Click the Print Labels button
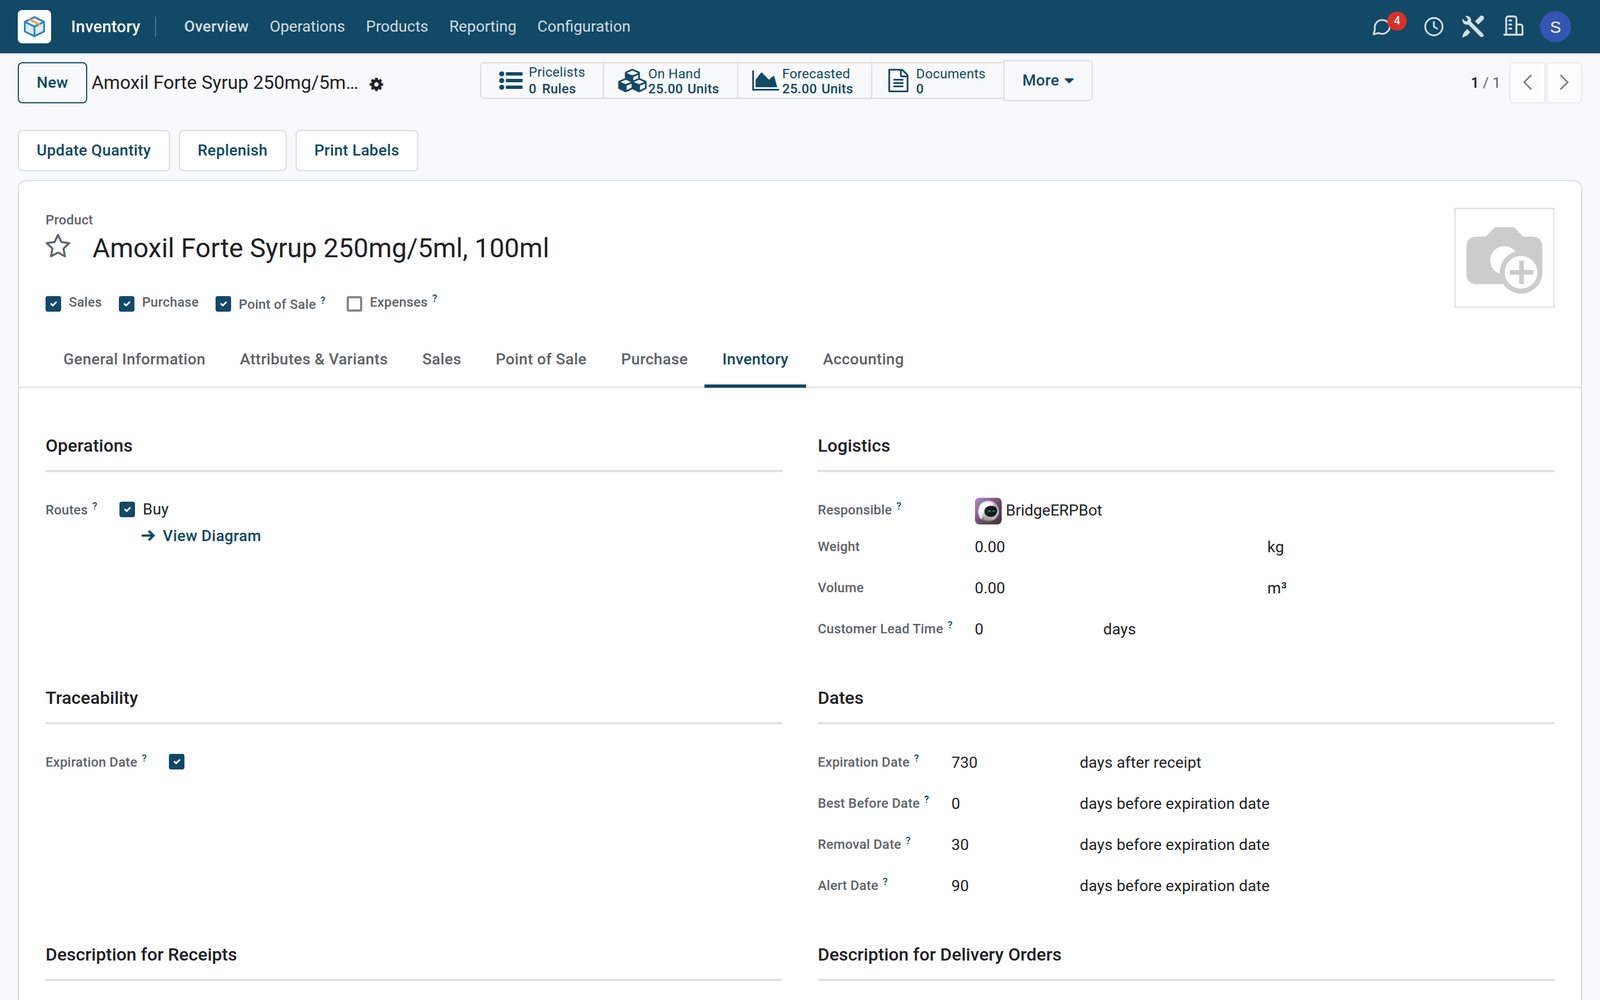1600x1000 pixels. [x=356, y=151]
